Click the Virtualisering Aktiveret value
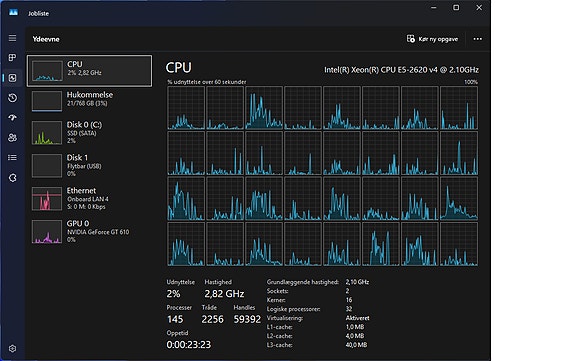575x361 pixels. [x=357, y=318]
